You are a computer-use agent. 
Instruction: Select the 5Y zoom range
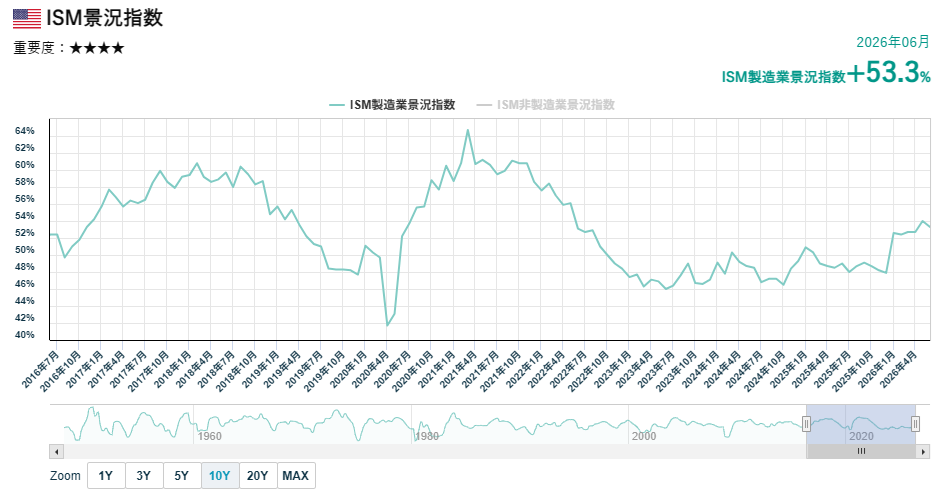pos(182,476)
